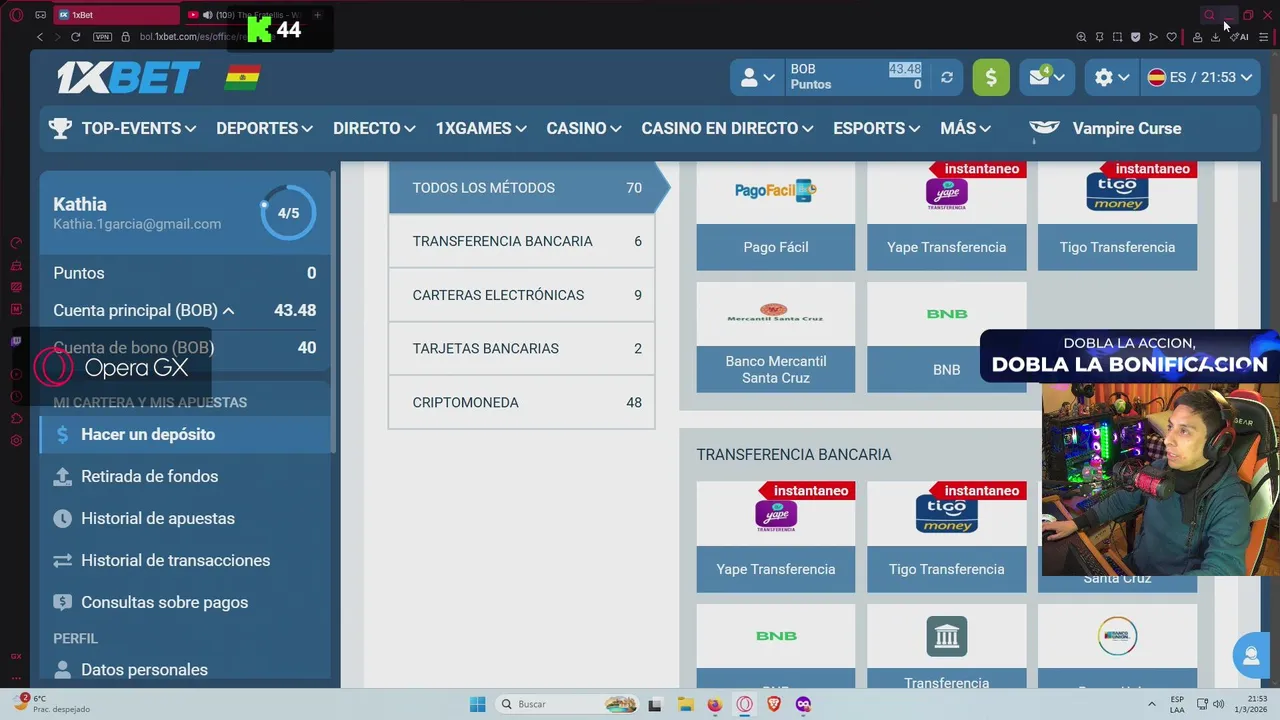The width and height of the screenshot is (1280, 720).
Task: Switch to The Fratellis YouTube tab
Action: click(x=245, y=15)
